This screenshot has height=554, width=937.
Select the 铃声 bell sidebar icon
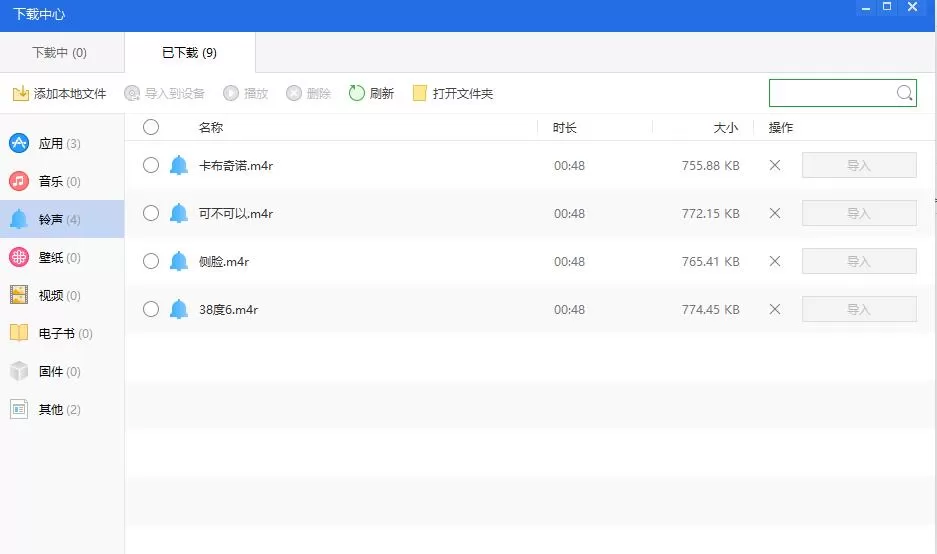(x=19, y=219)
